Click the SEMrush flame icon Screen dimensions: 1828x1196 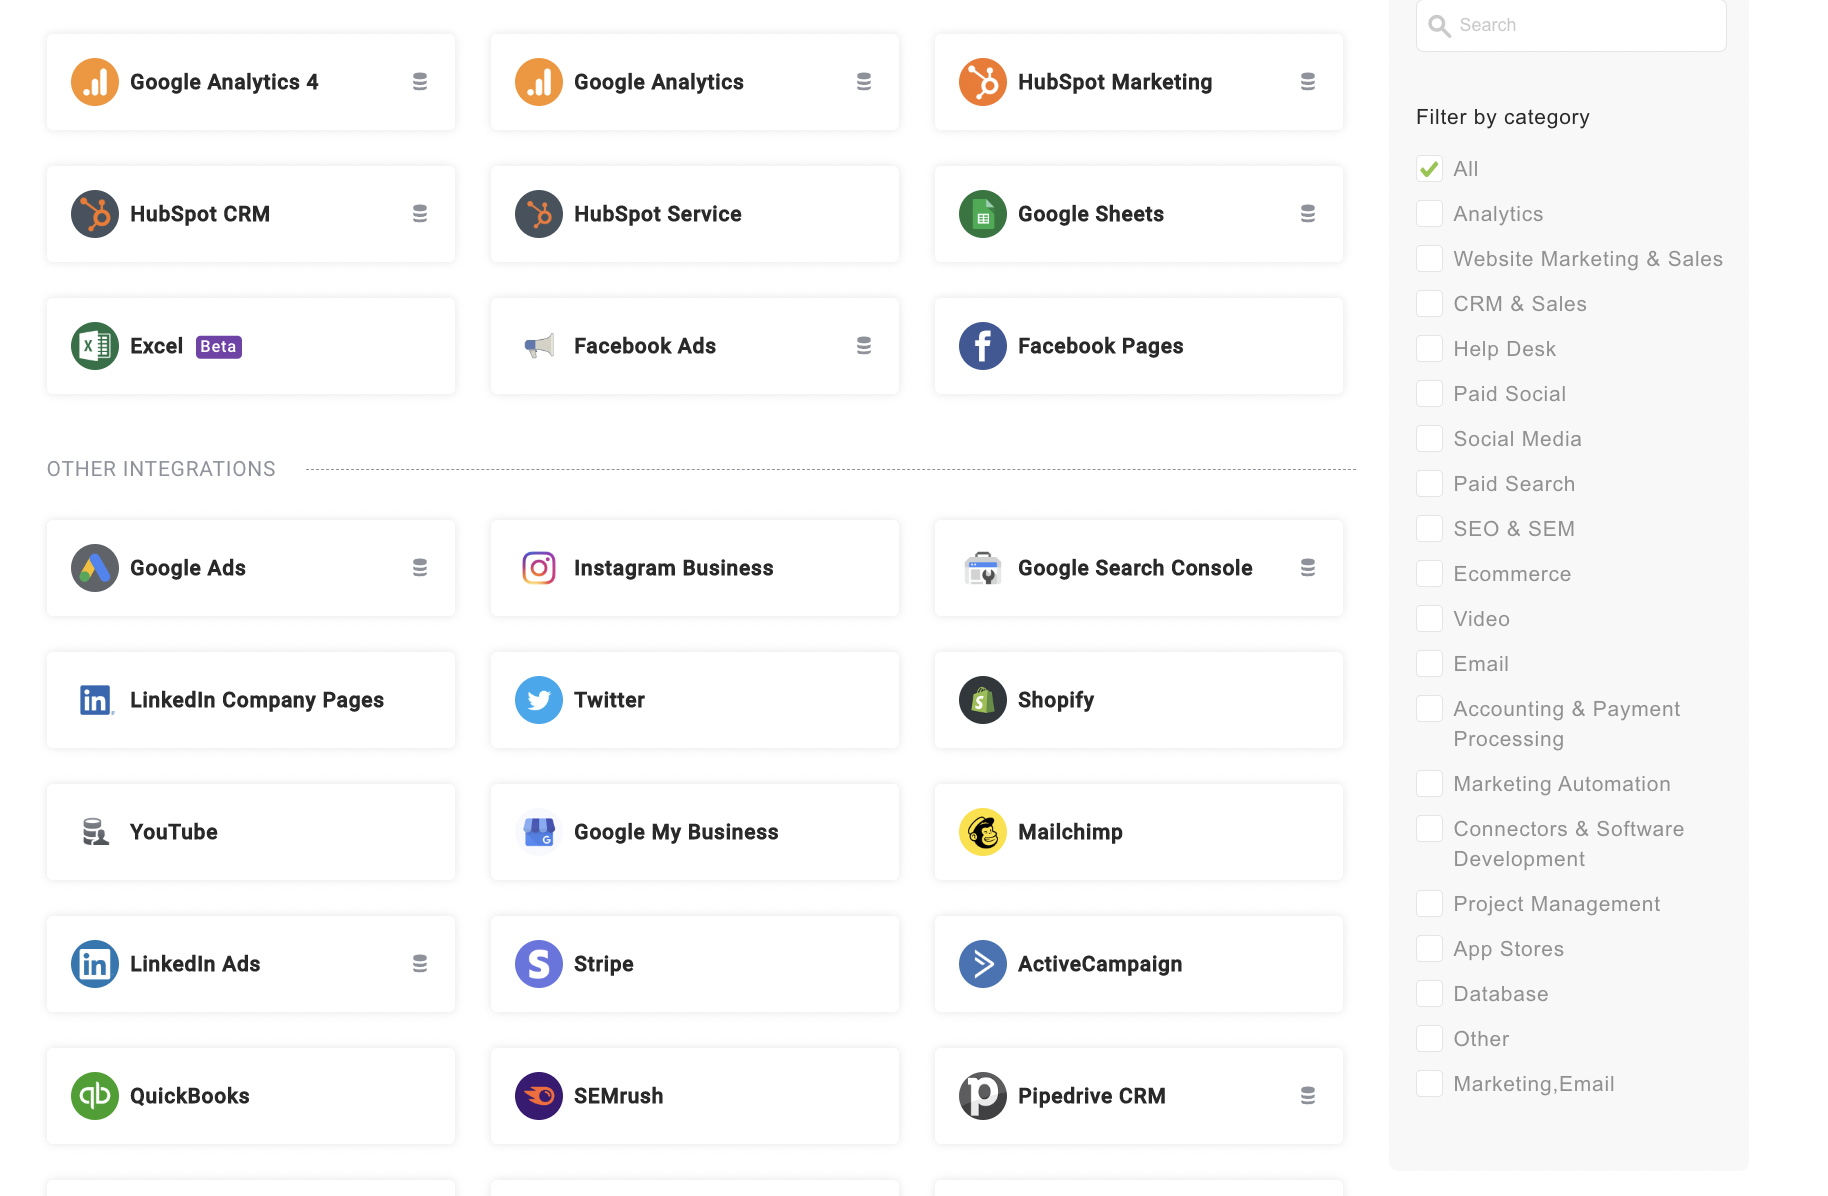[x=539, y=1096]
